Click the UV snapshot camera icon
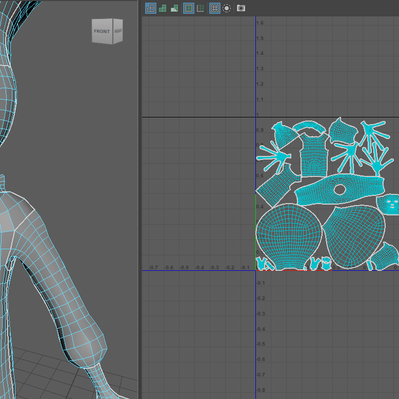The image size is (399, 399). [x=241, y=8]
